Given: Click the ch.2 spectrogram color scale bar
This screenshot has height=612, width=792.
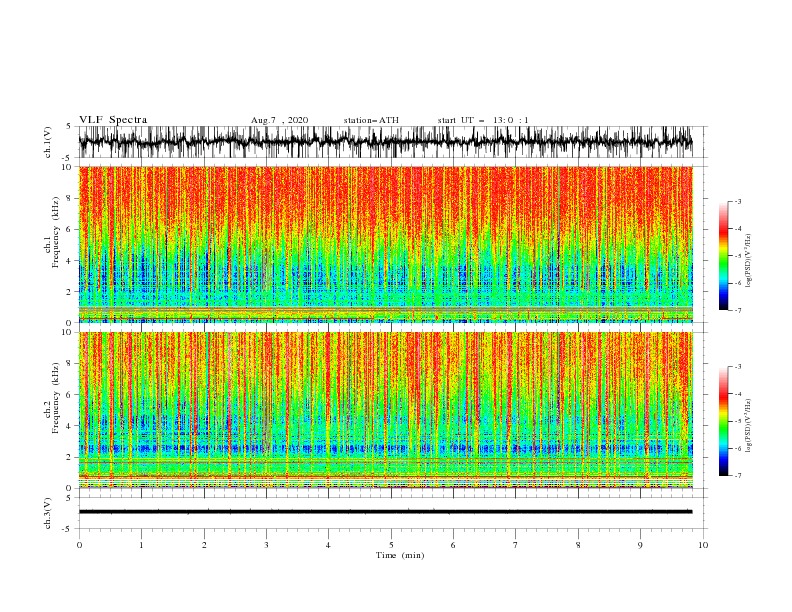Looking at the screenshot, I should click(723, 421).
